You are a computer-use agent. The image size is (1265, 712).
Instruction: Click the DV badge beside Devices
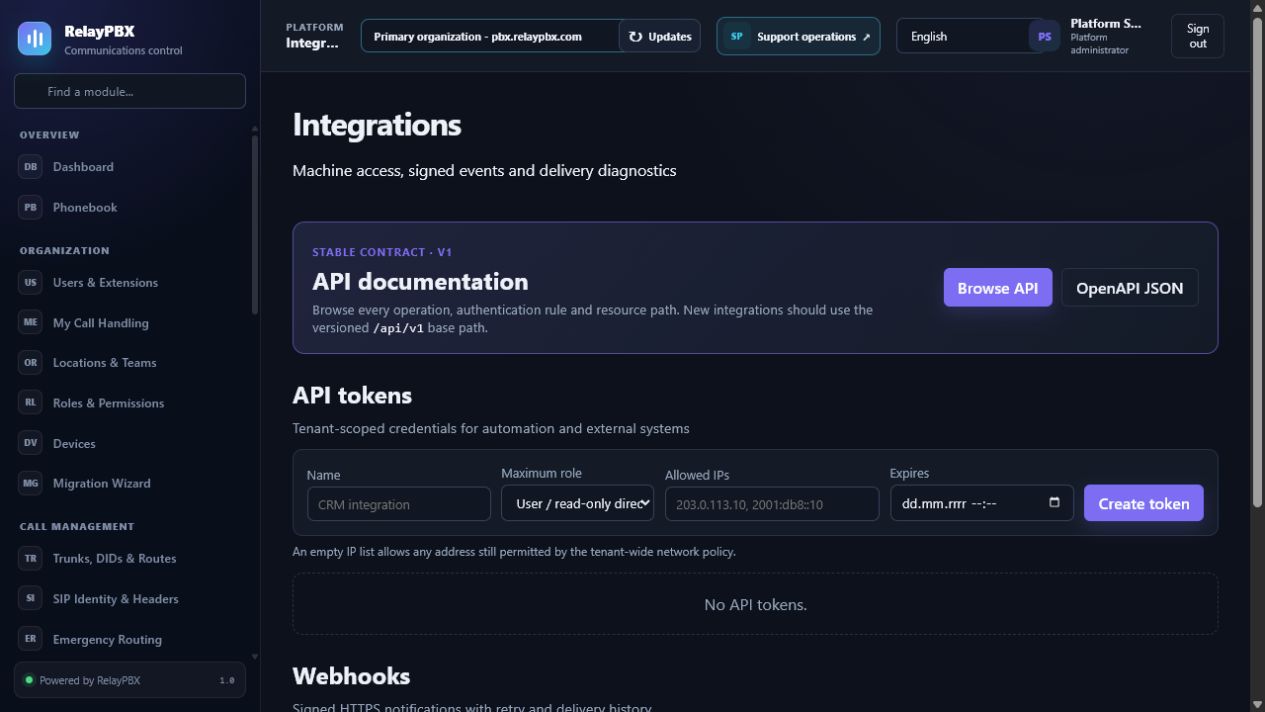(30, 443)
